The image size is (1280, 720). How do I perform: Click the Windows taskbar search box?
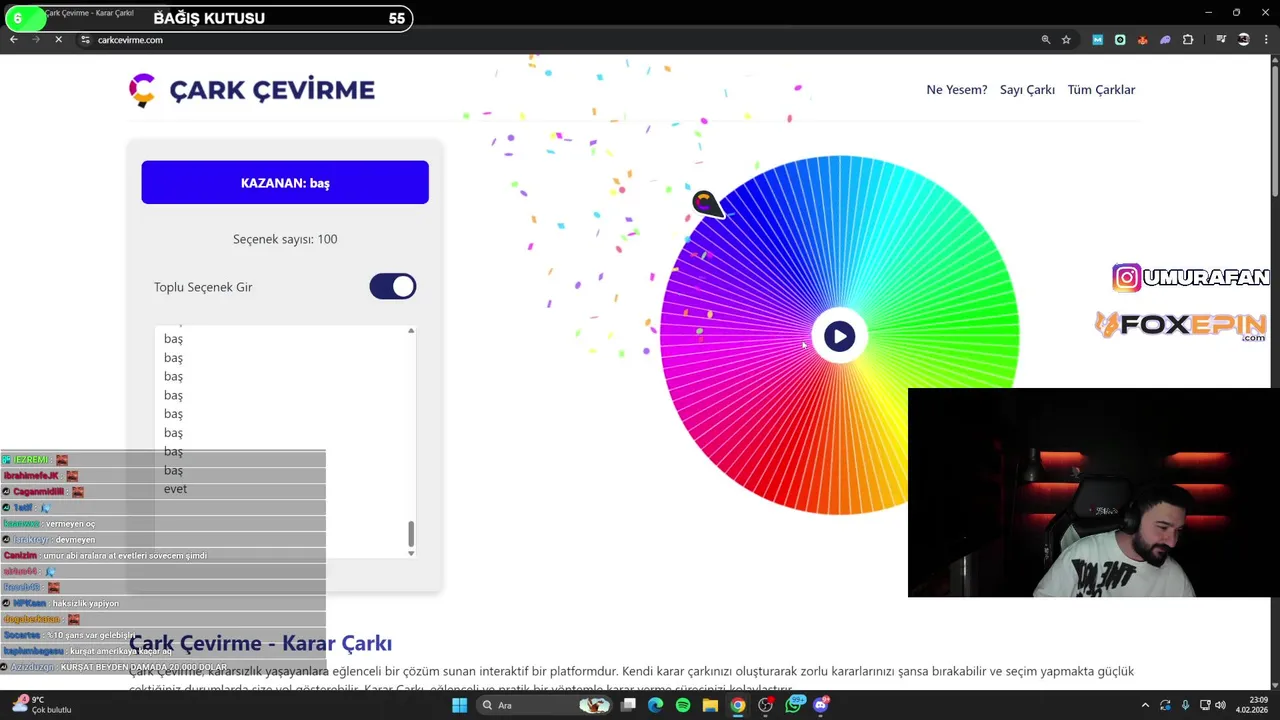click(x=543, y=705)
